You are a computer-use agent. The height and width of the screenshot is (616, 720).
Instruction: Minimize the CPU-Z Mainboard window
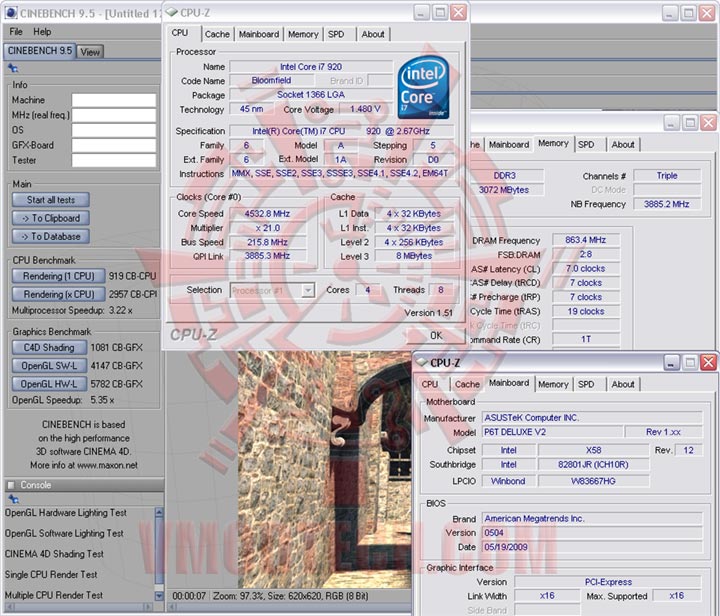pos(671,363)
